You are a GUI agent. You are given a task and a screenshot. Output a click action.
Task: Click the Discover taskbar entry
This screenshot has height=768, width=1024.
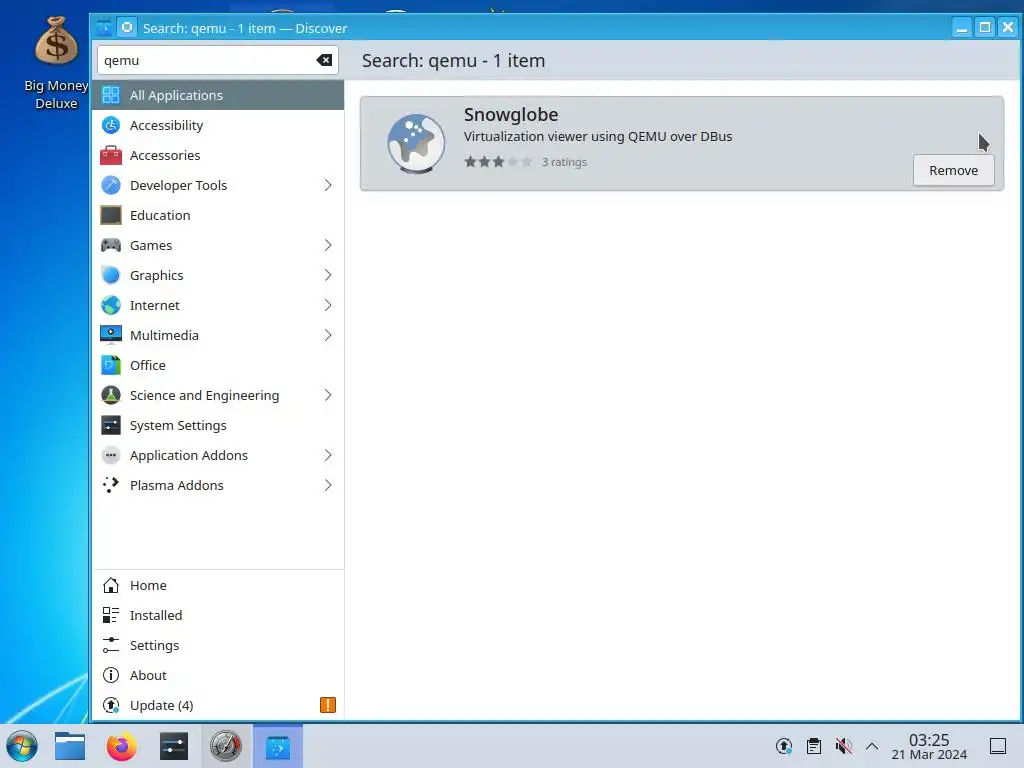(x=278, y=746)
